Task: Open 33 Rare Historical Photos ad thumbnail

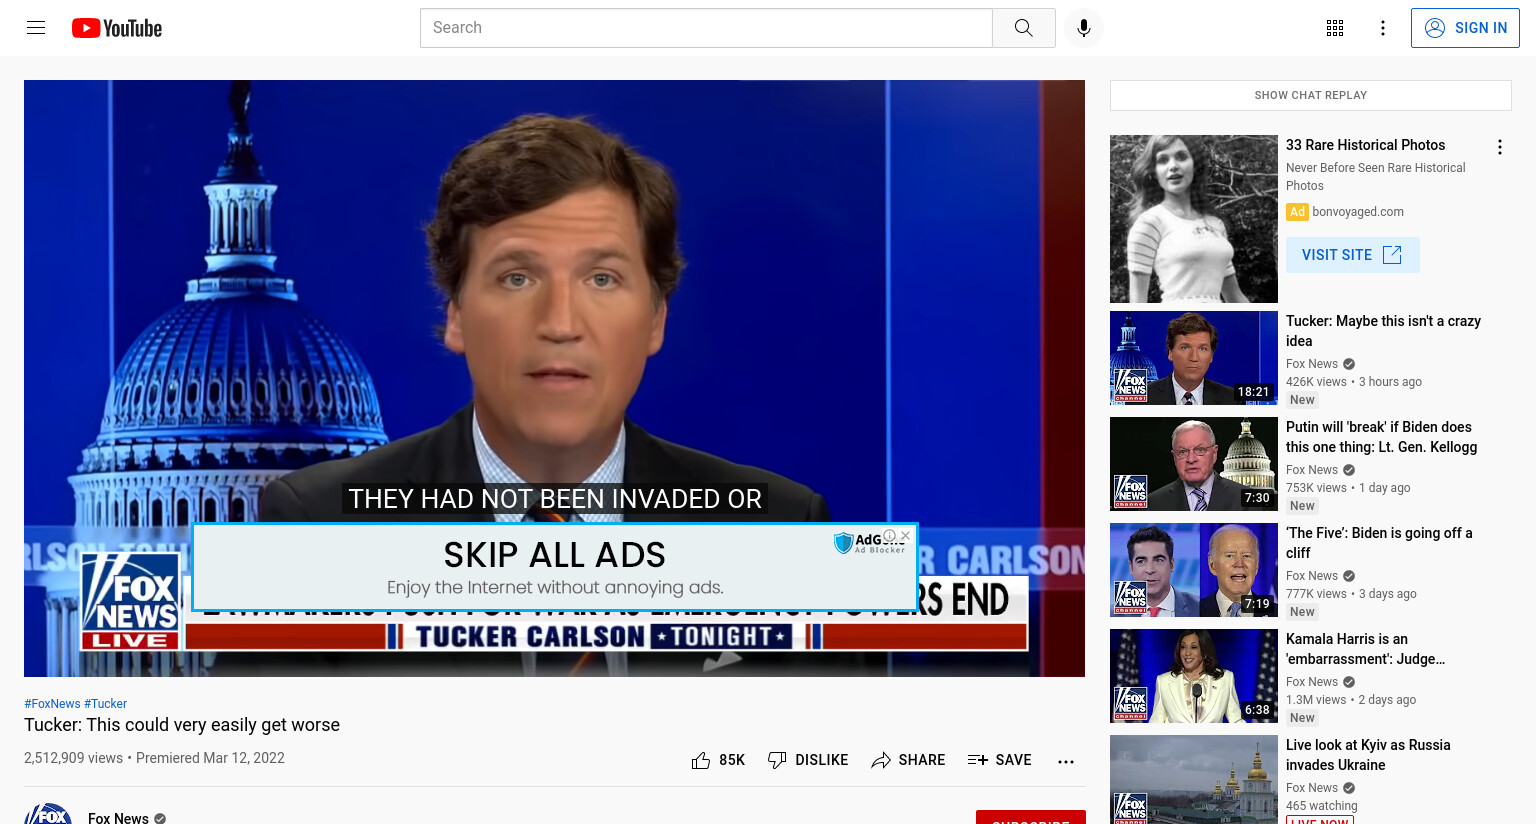Action: tap(1194, 219)
